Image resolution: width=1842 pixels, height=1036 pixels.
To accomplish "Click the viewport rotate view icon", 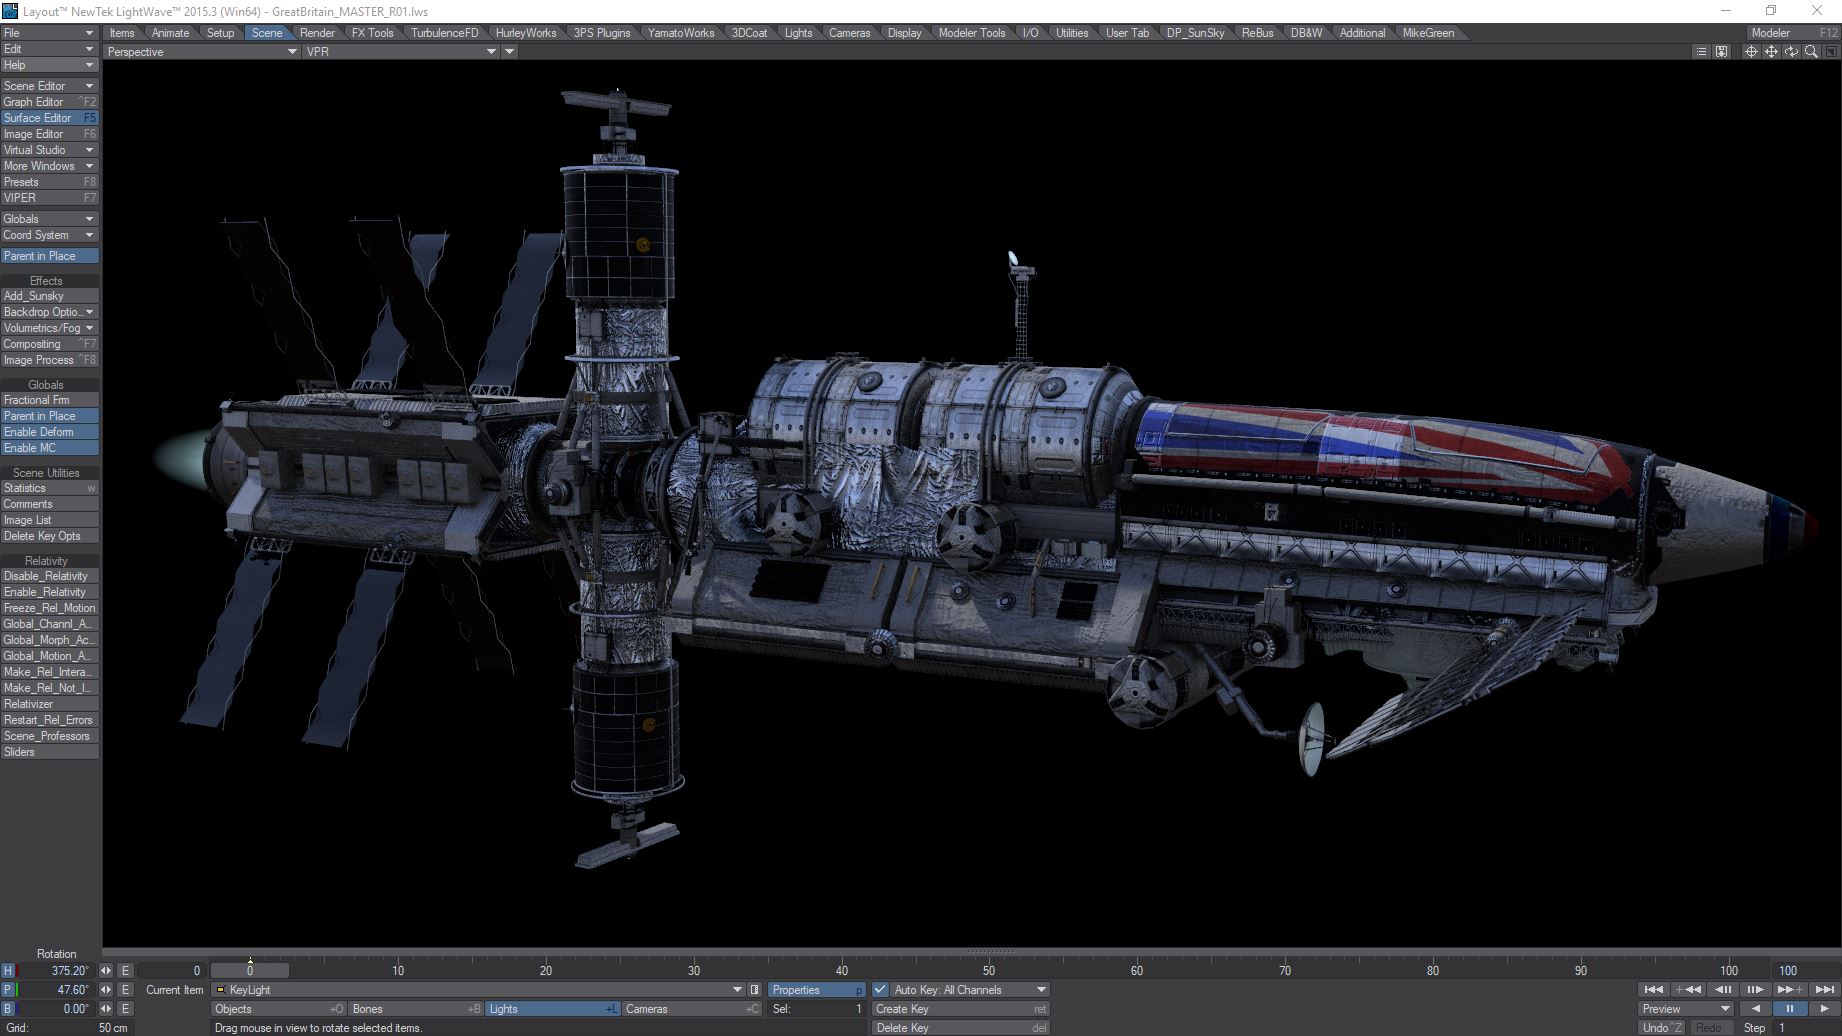I will pyautogui.click(x=1791, y=52).
